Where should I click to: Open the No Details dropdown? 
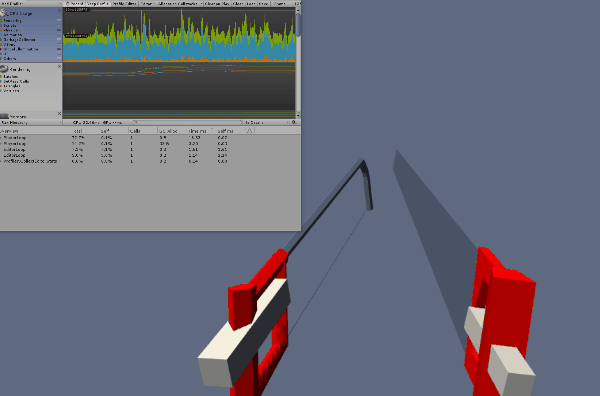[266, 122]
